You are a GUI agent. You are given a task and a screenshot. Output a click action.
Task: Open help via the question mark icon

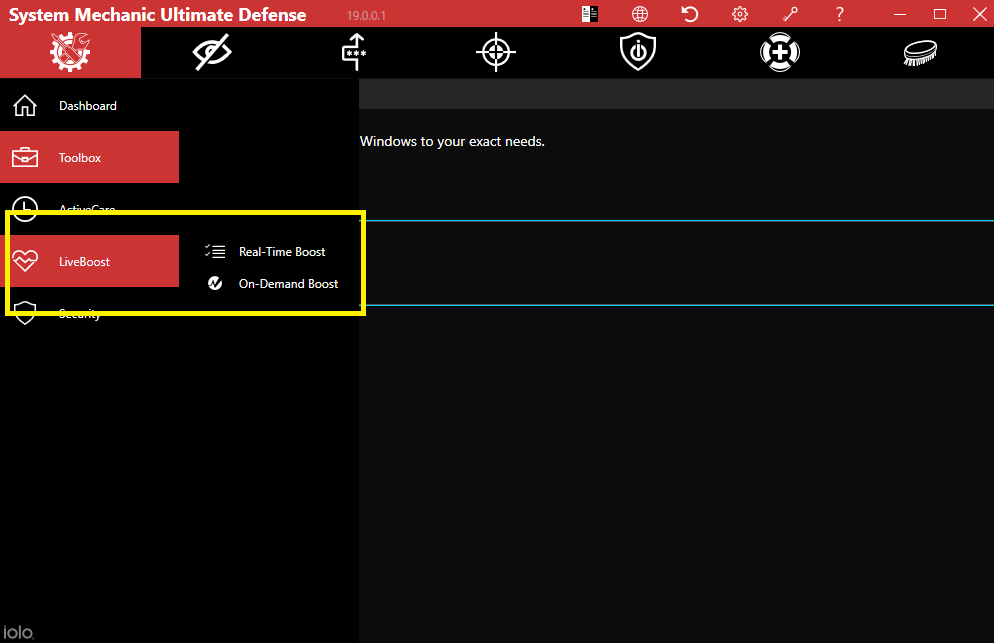coord(839,14)
